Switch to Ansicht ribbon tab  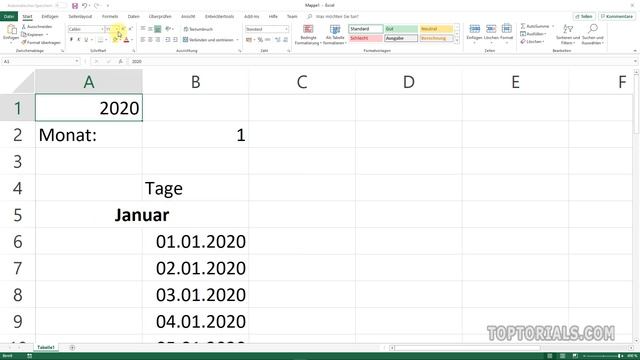(188, 16)
